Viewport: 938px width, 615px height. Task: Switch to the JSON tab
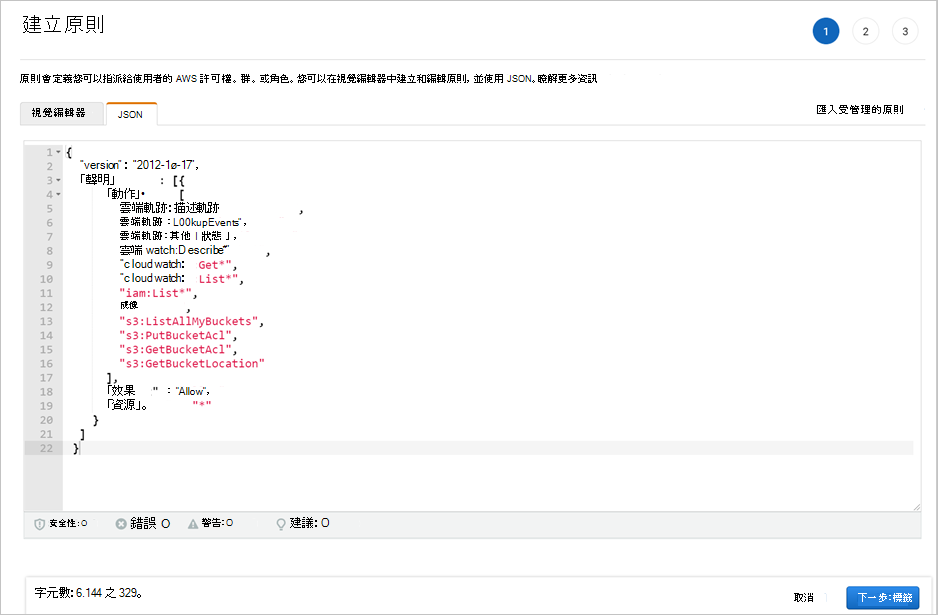(131, 114)
